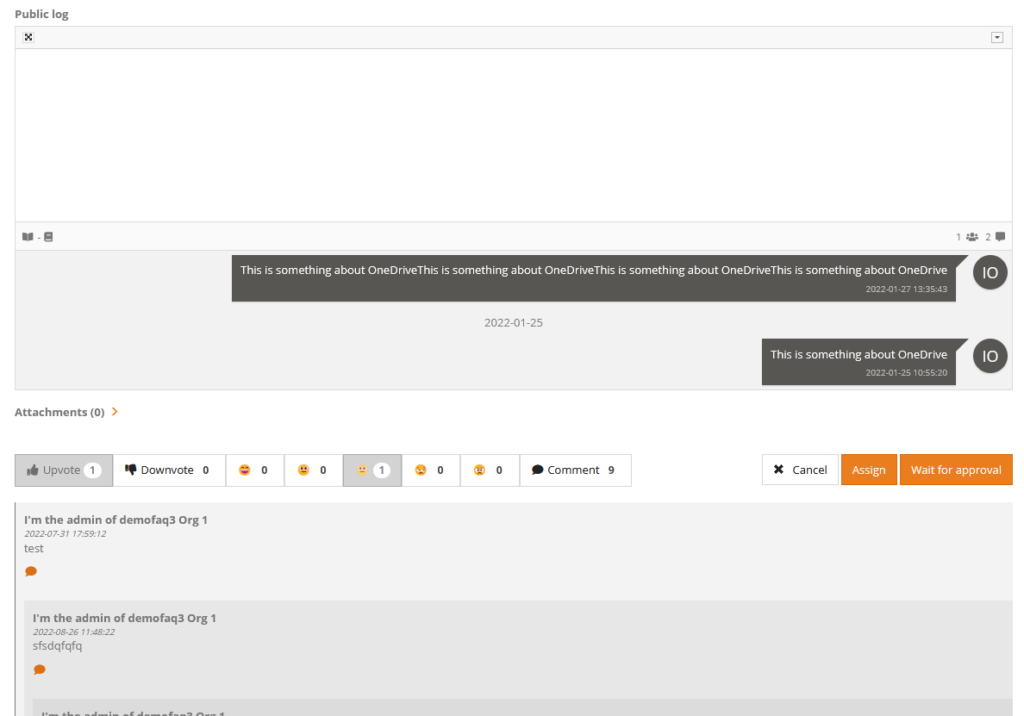Toggle the Upvote button
The image size is (1024, 716).
[x=64, y=470]
